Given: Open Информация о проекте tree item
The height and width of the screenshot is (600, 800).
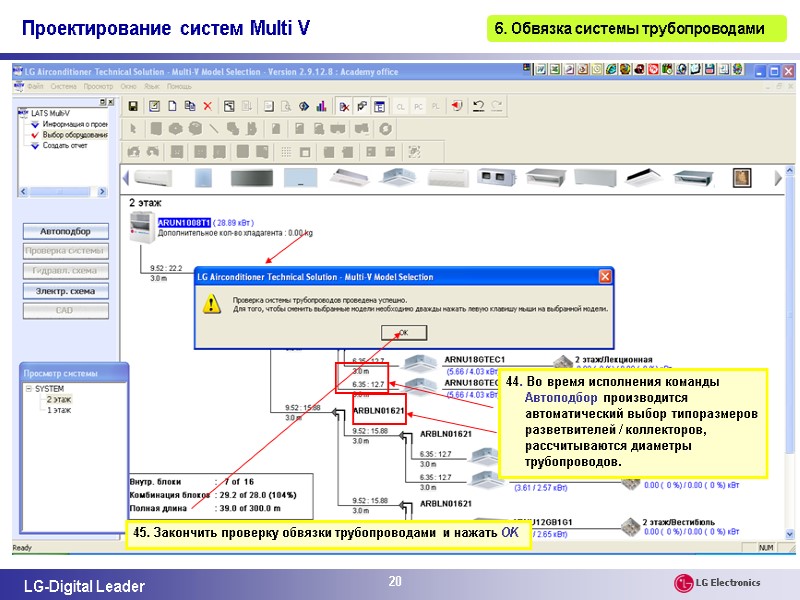Looking at the screenshot, I should [x=74, y=124].
